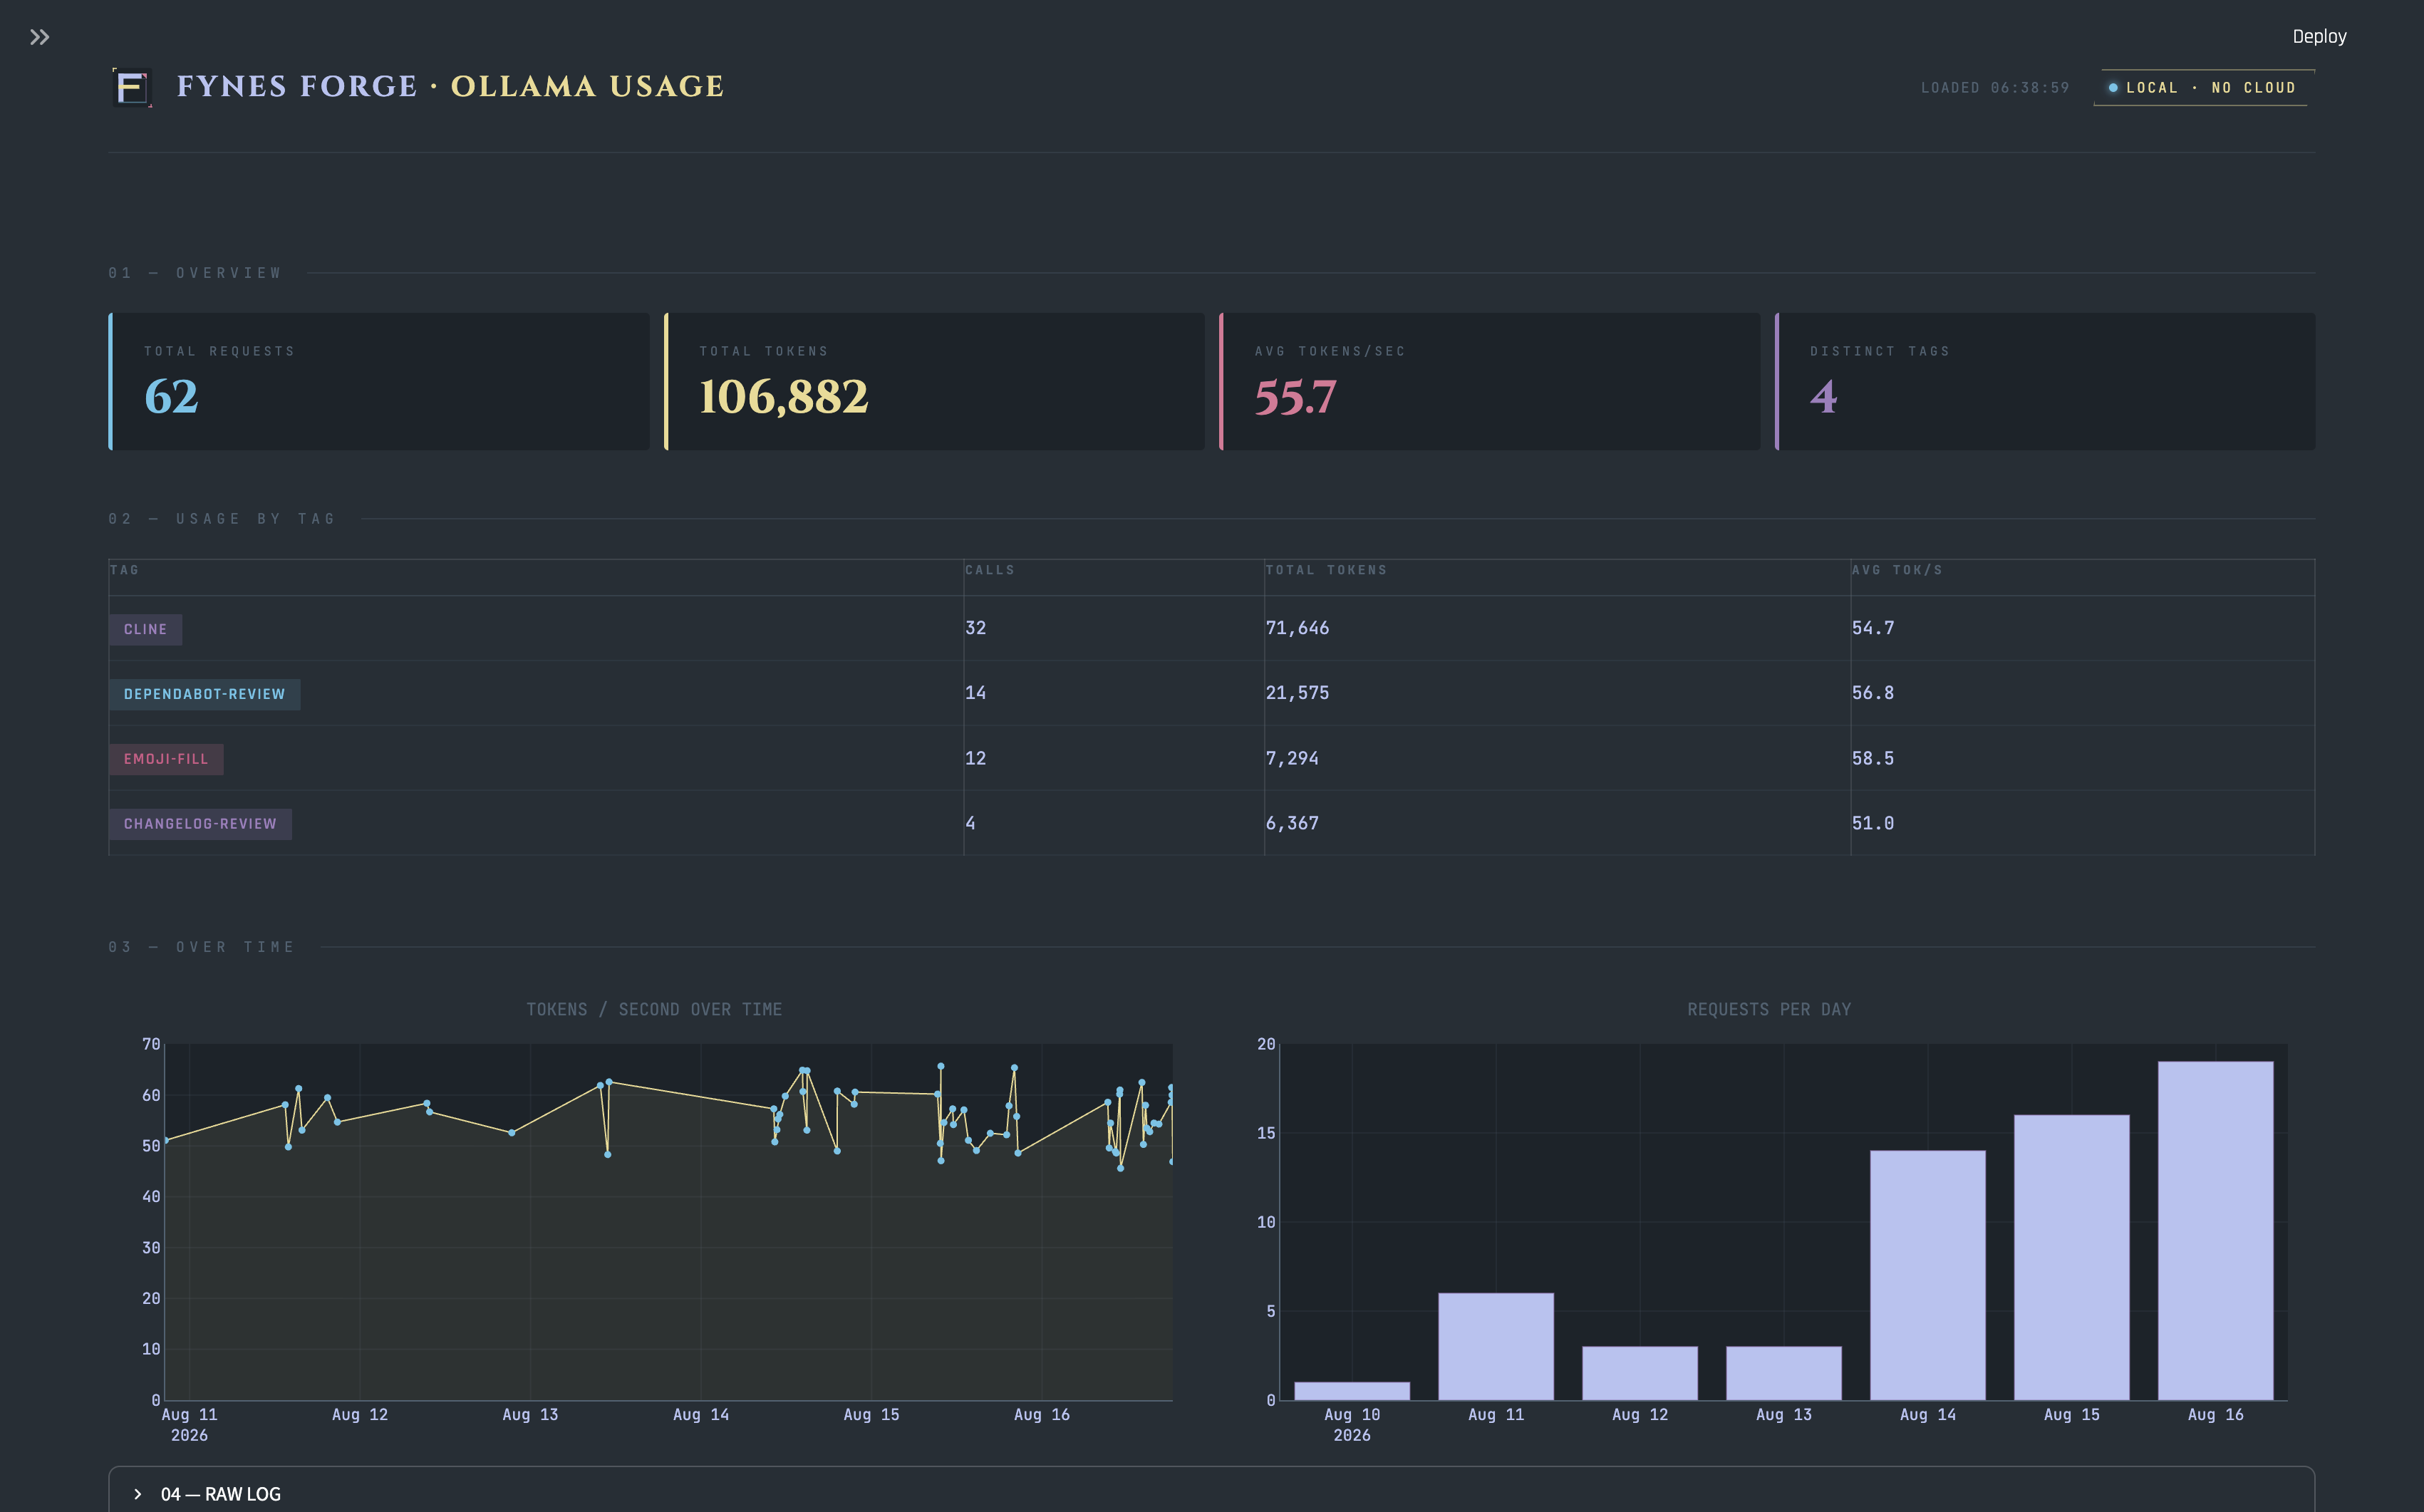Click the Fynes Forge Ollama Usage title
The width and height of the screenshot is (2424, 1512).
[x=450, y=87]
